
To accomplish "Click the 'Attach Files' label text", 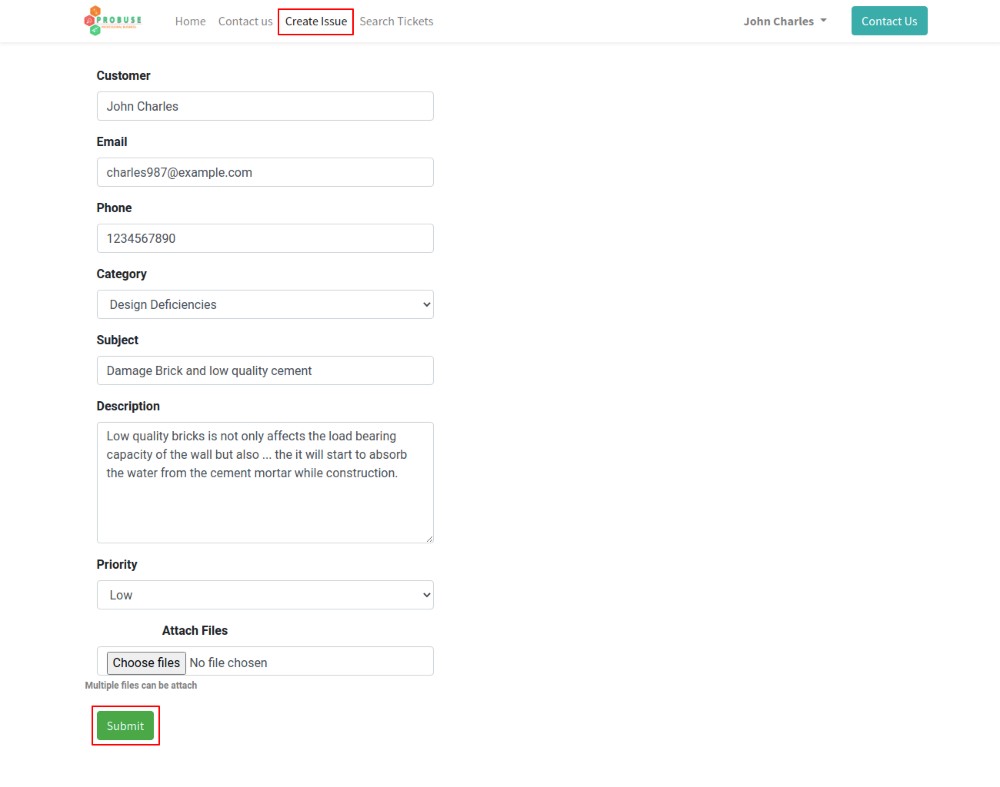I will [195, 631].
